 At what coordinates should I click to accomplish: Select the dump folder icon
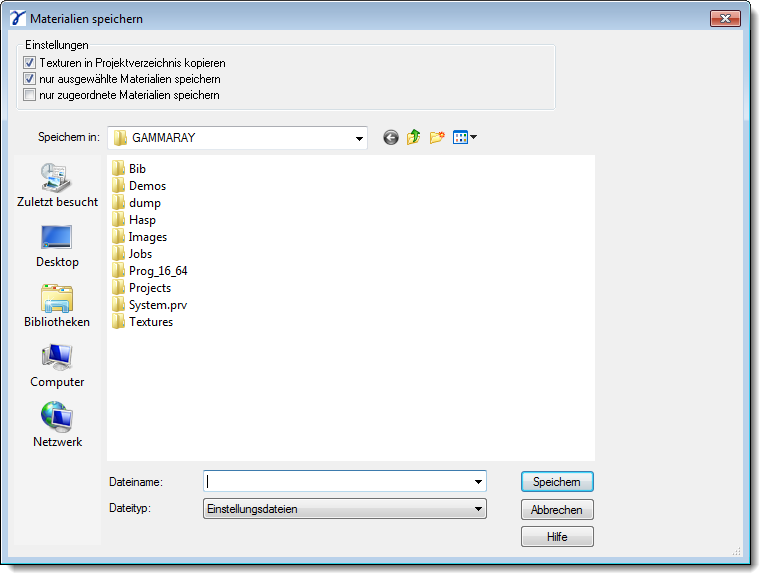[118, 203]
